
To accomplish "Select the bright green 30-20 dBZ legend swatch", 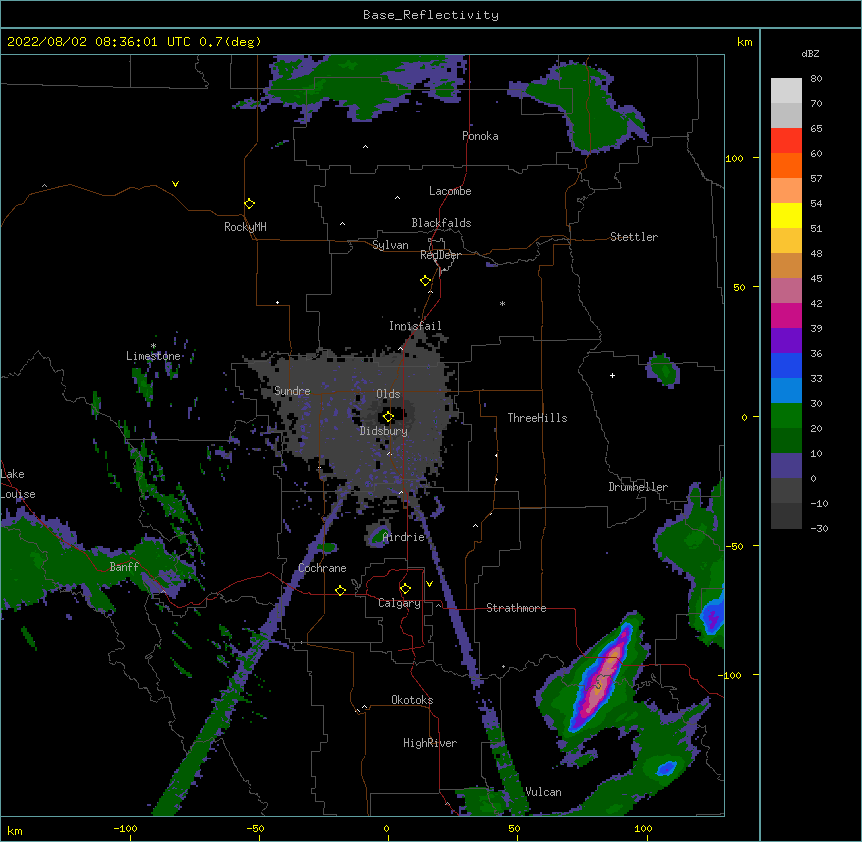I will pyautogui.click(x=786, y=416).
